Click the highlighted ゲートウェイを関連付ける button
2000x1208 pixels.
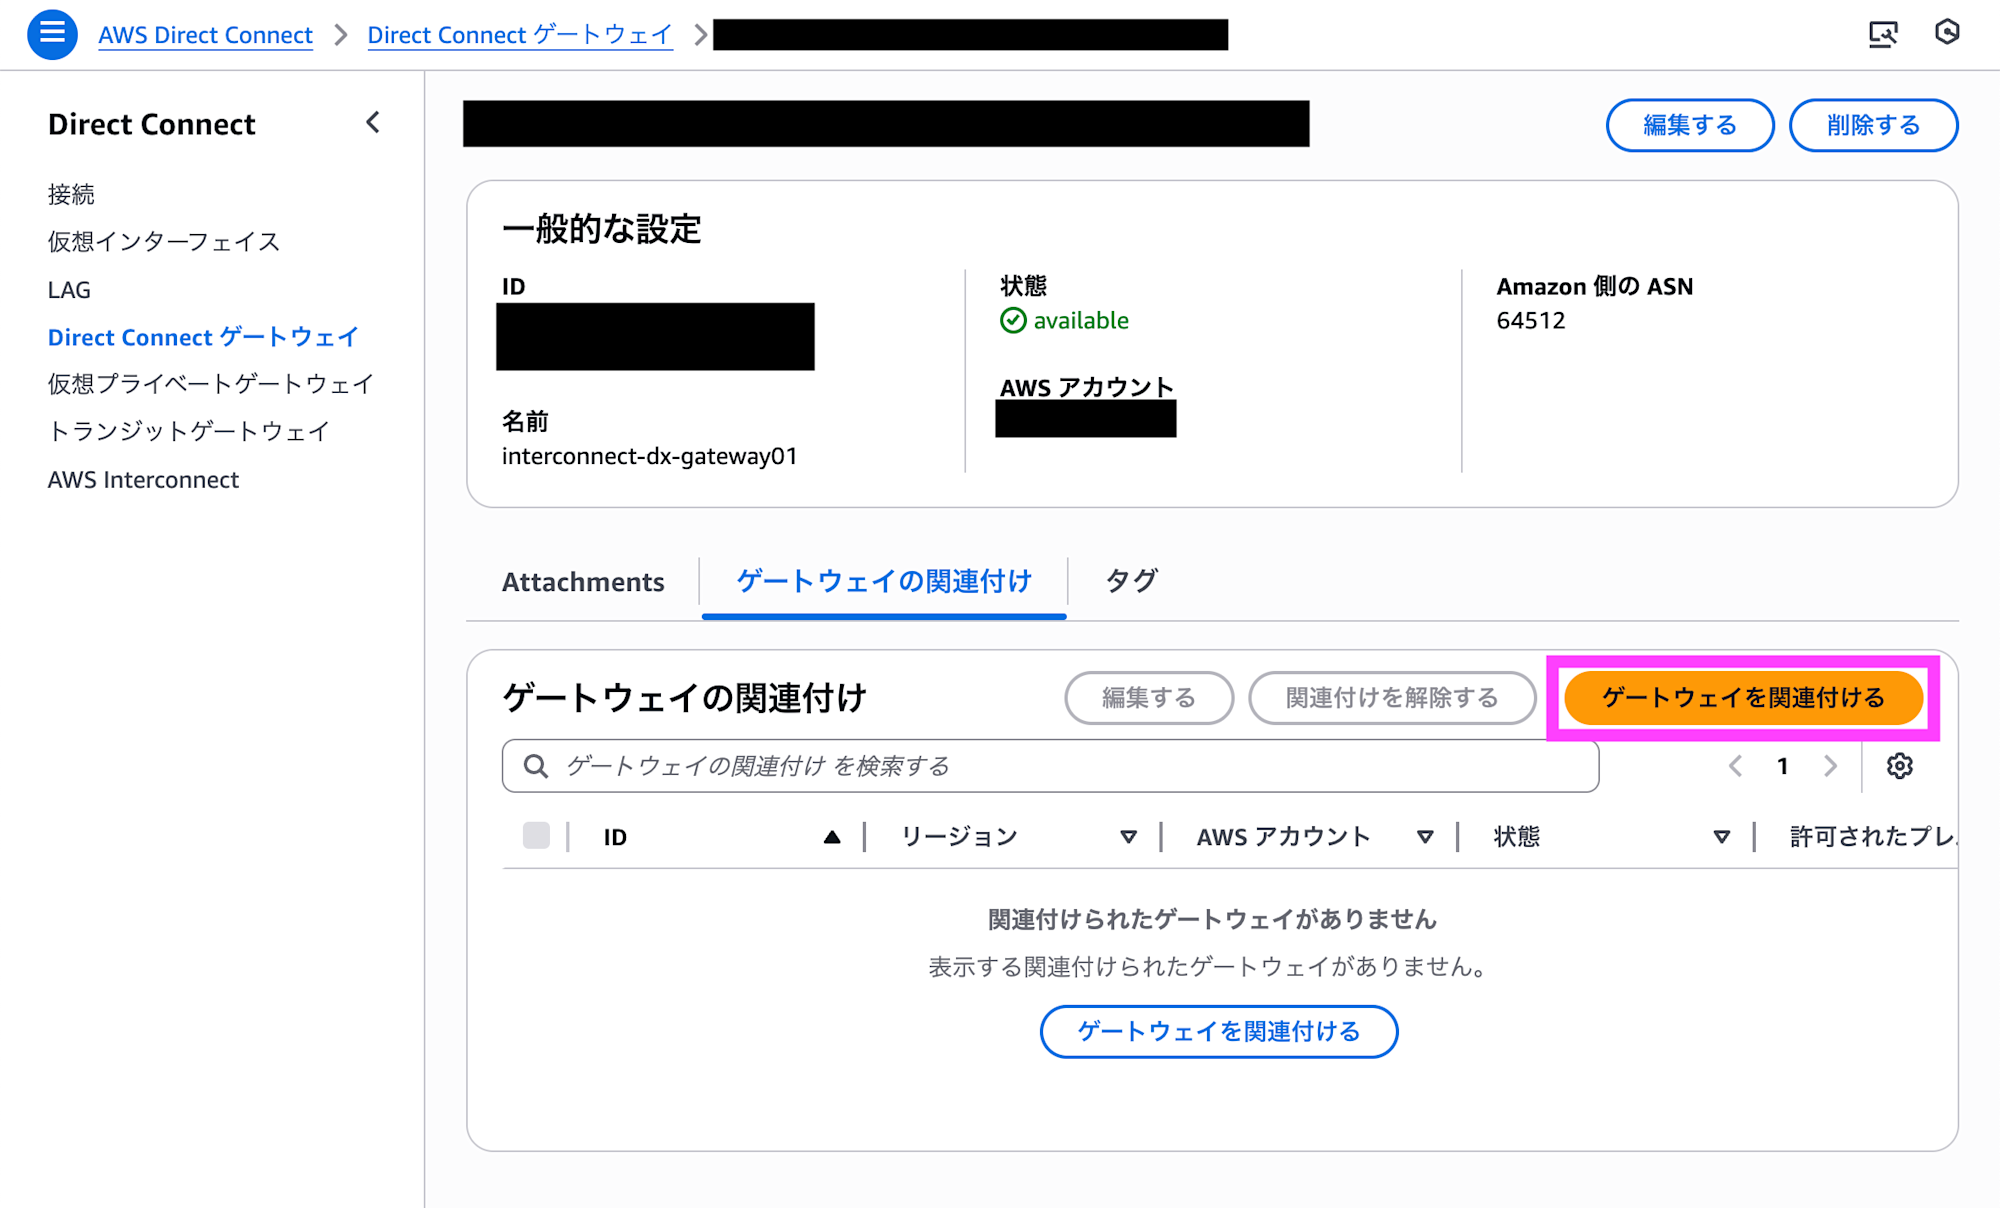pyautogui.click(x=1744, y=698)
